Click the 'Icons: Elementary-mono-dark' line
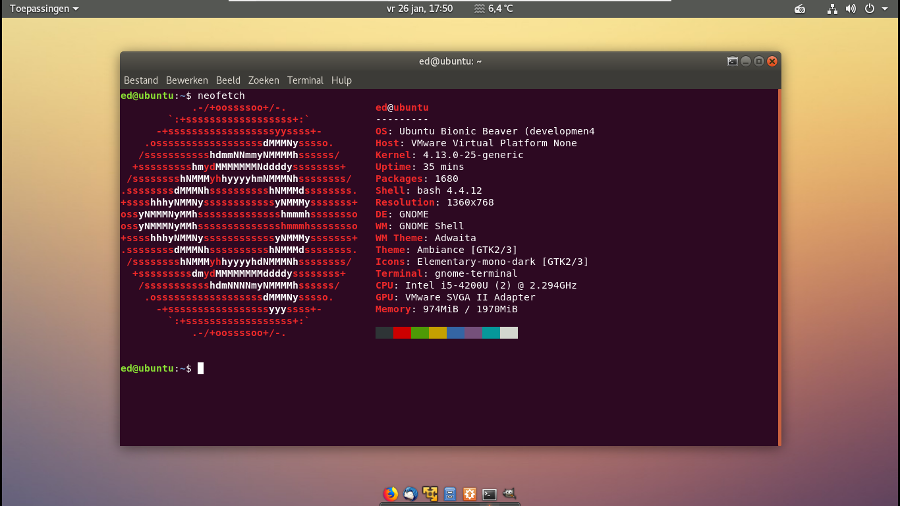This screenshot has height=506, width=900. (x=482, y=262)
